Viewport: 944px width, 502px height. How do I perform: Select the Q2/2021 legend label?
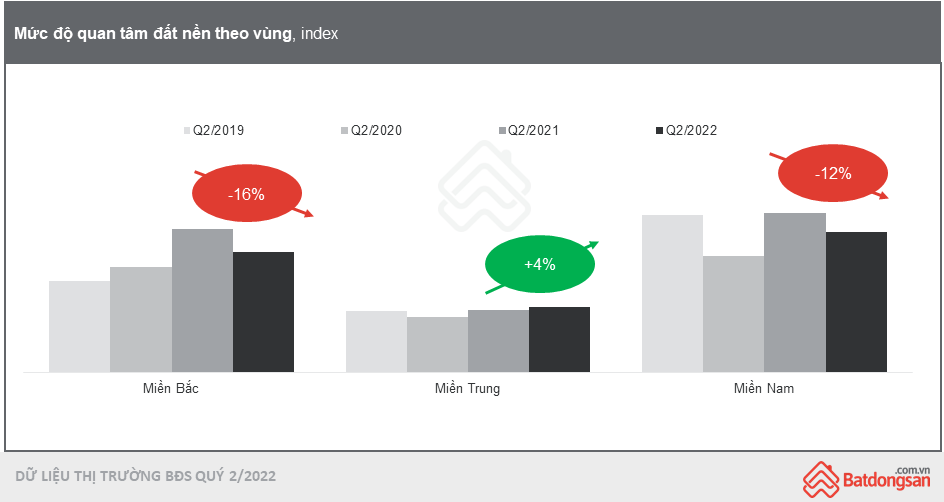click(533, 130)
